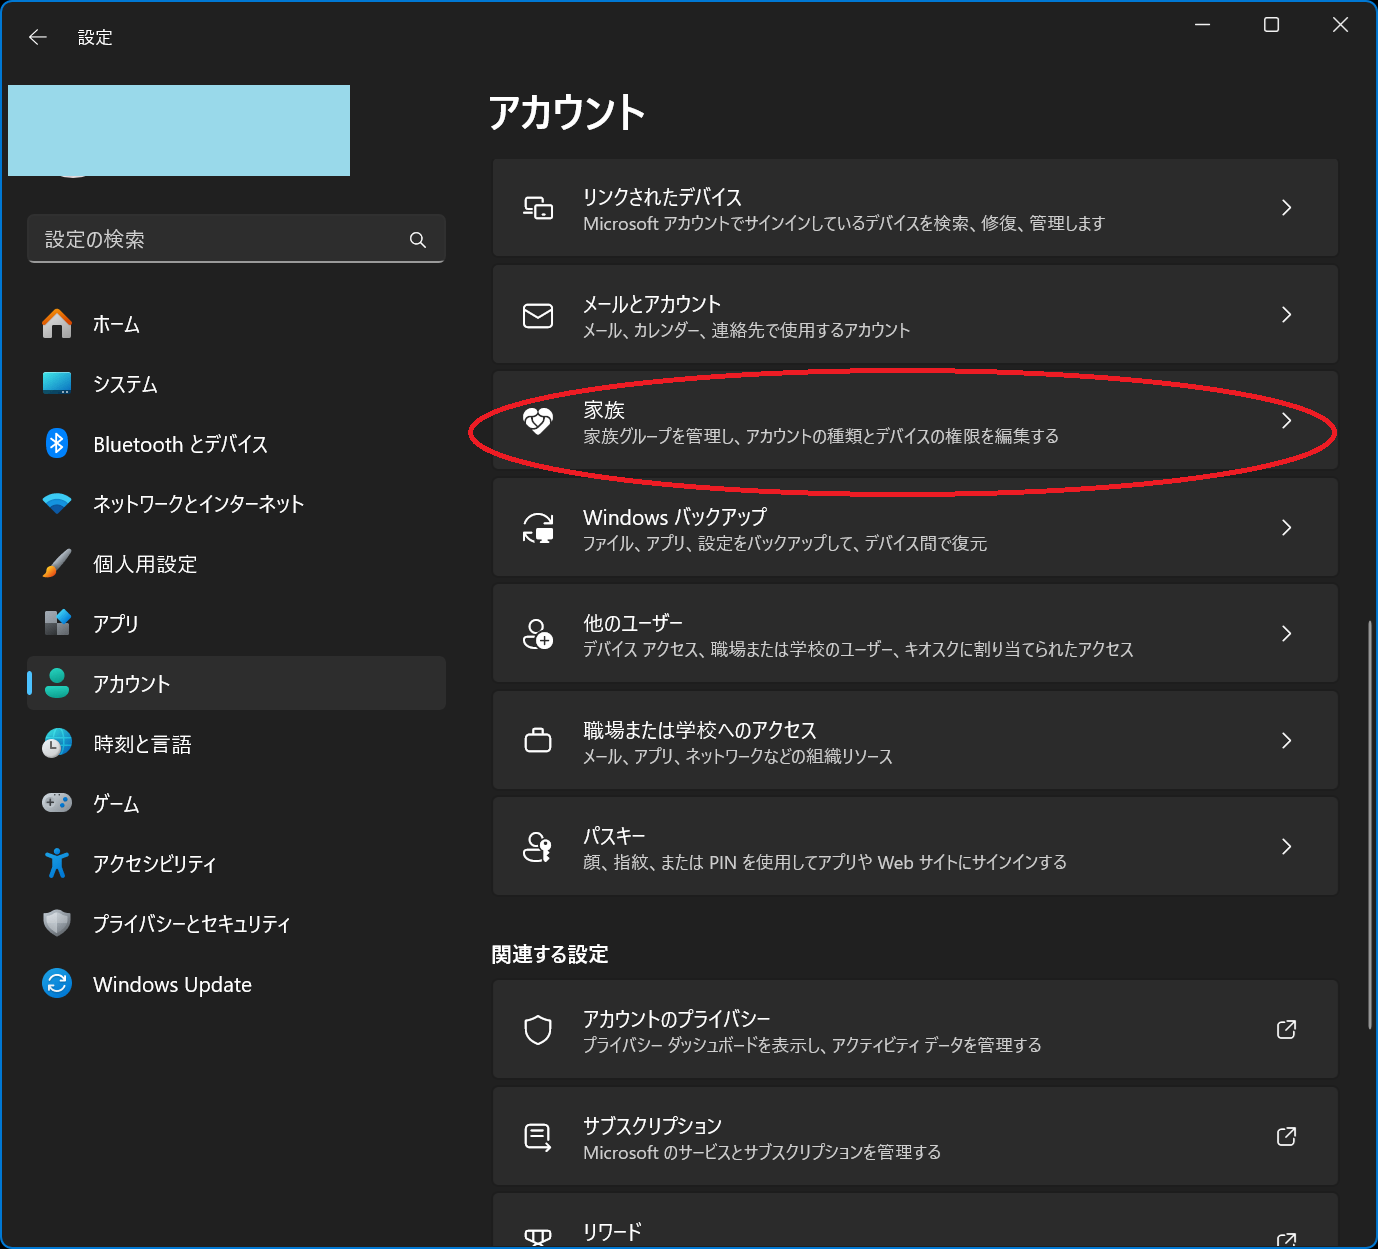Open external link icon for アカウントのプライバシー

[1287, 1030]
